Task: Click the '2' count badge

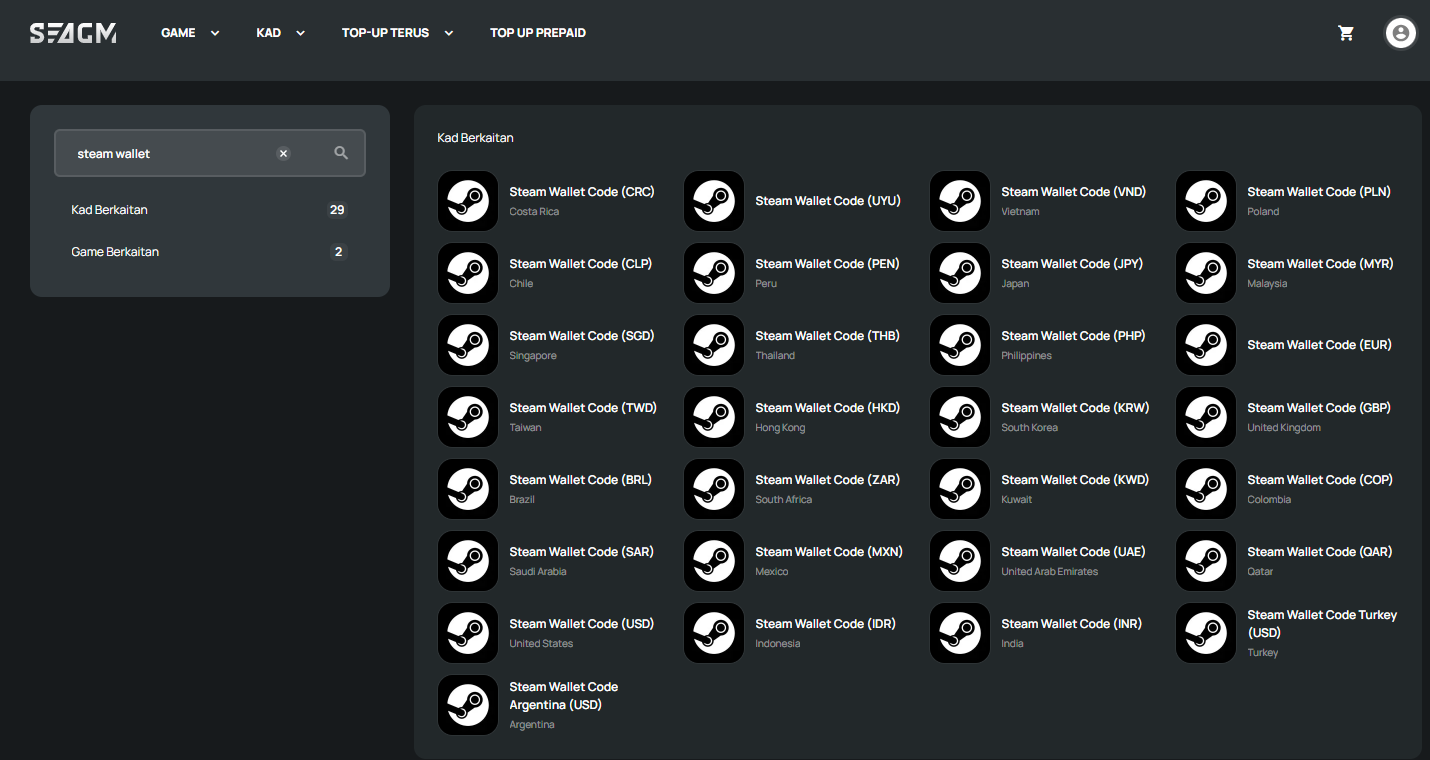Action: pos(338,252)
